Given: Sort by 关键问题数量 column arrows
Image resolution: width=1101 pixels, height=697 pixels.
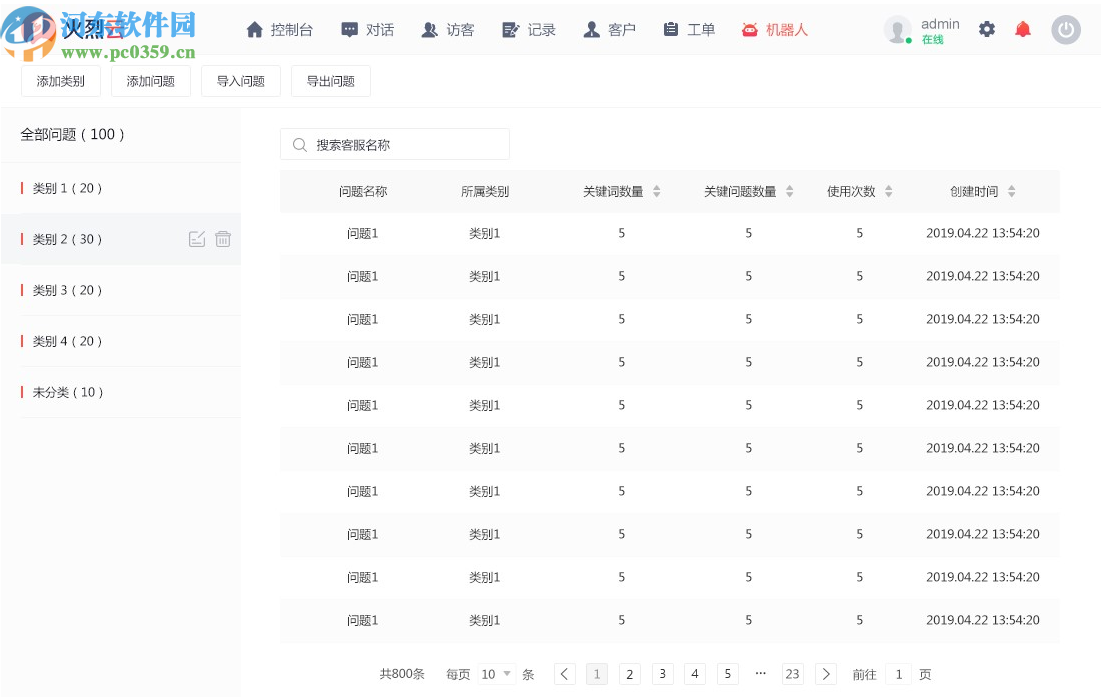Looking at the screenshot, I should pos(789,191).
